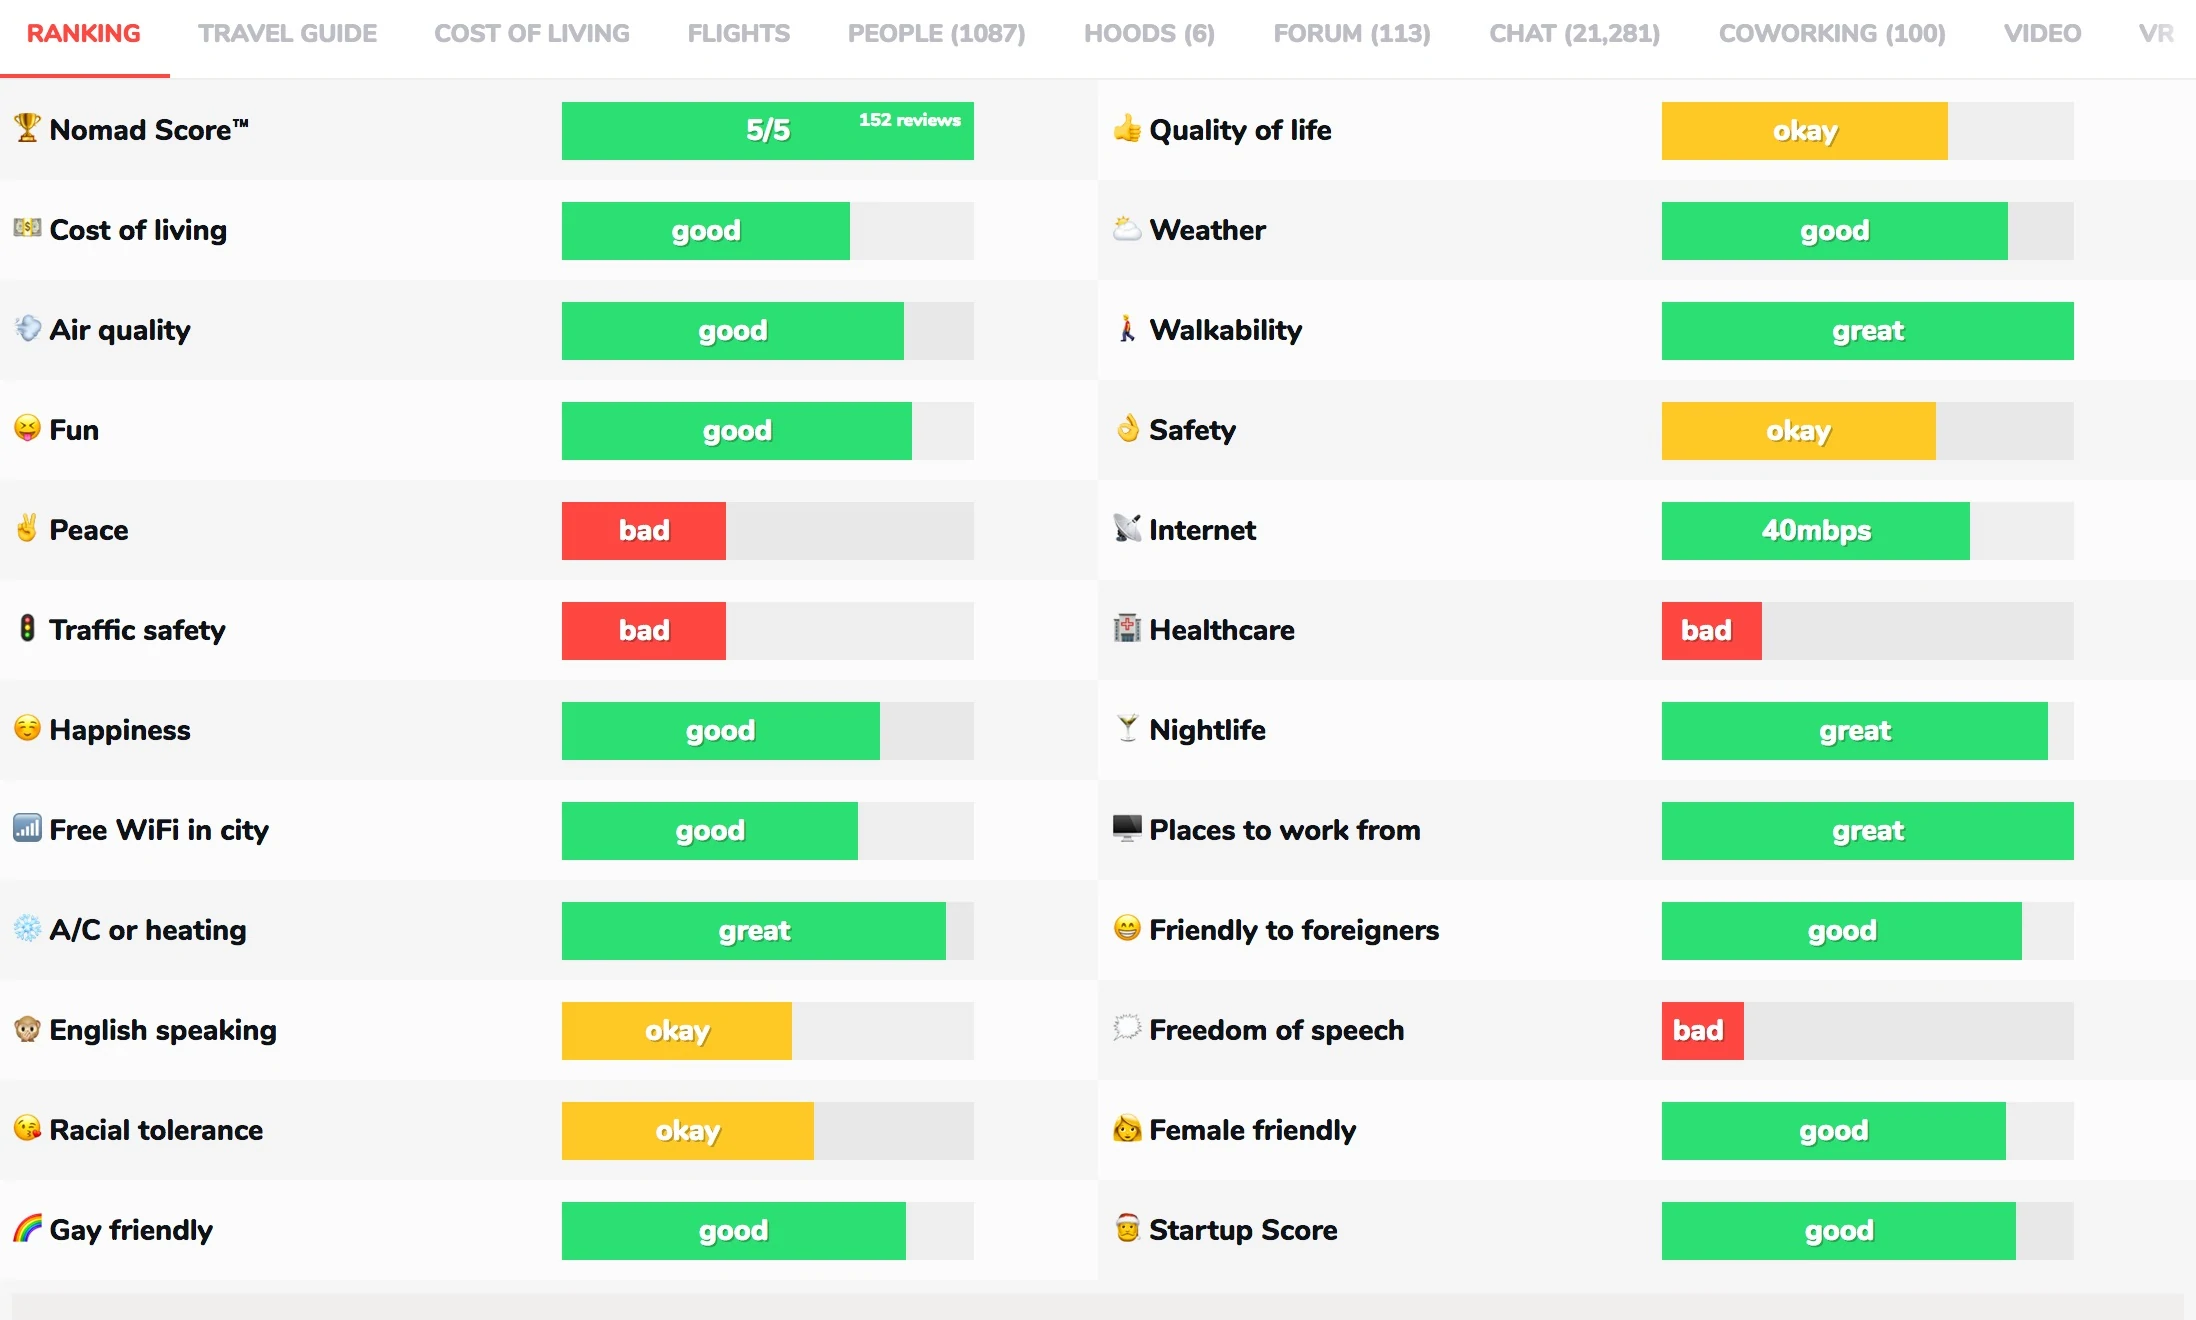Switch to the Travel Guide tab

(287, 34)
